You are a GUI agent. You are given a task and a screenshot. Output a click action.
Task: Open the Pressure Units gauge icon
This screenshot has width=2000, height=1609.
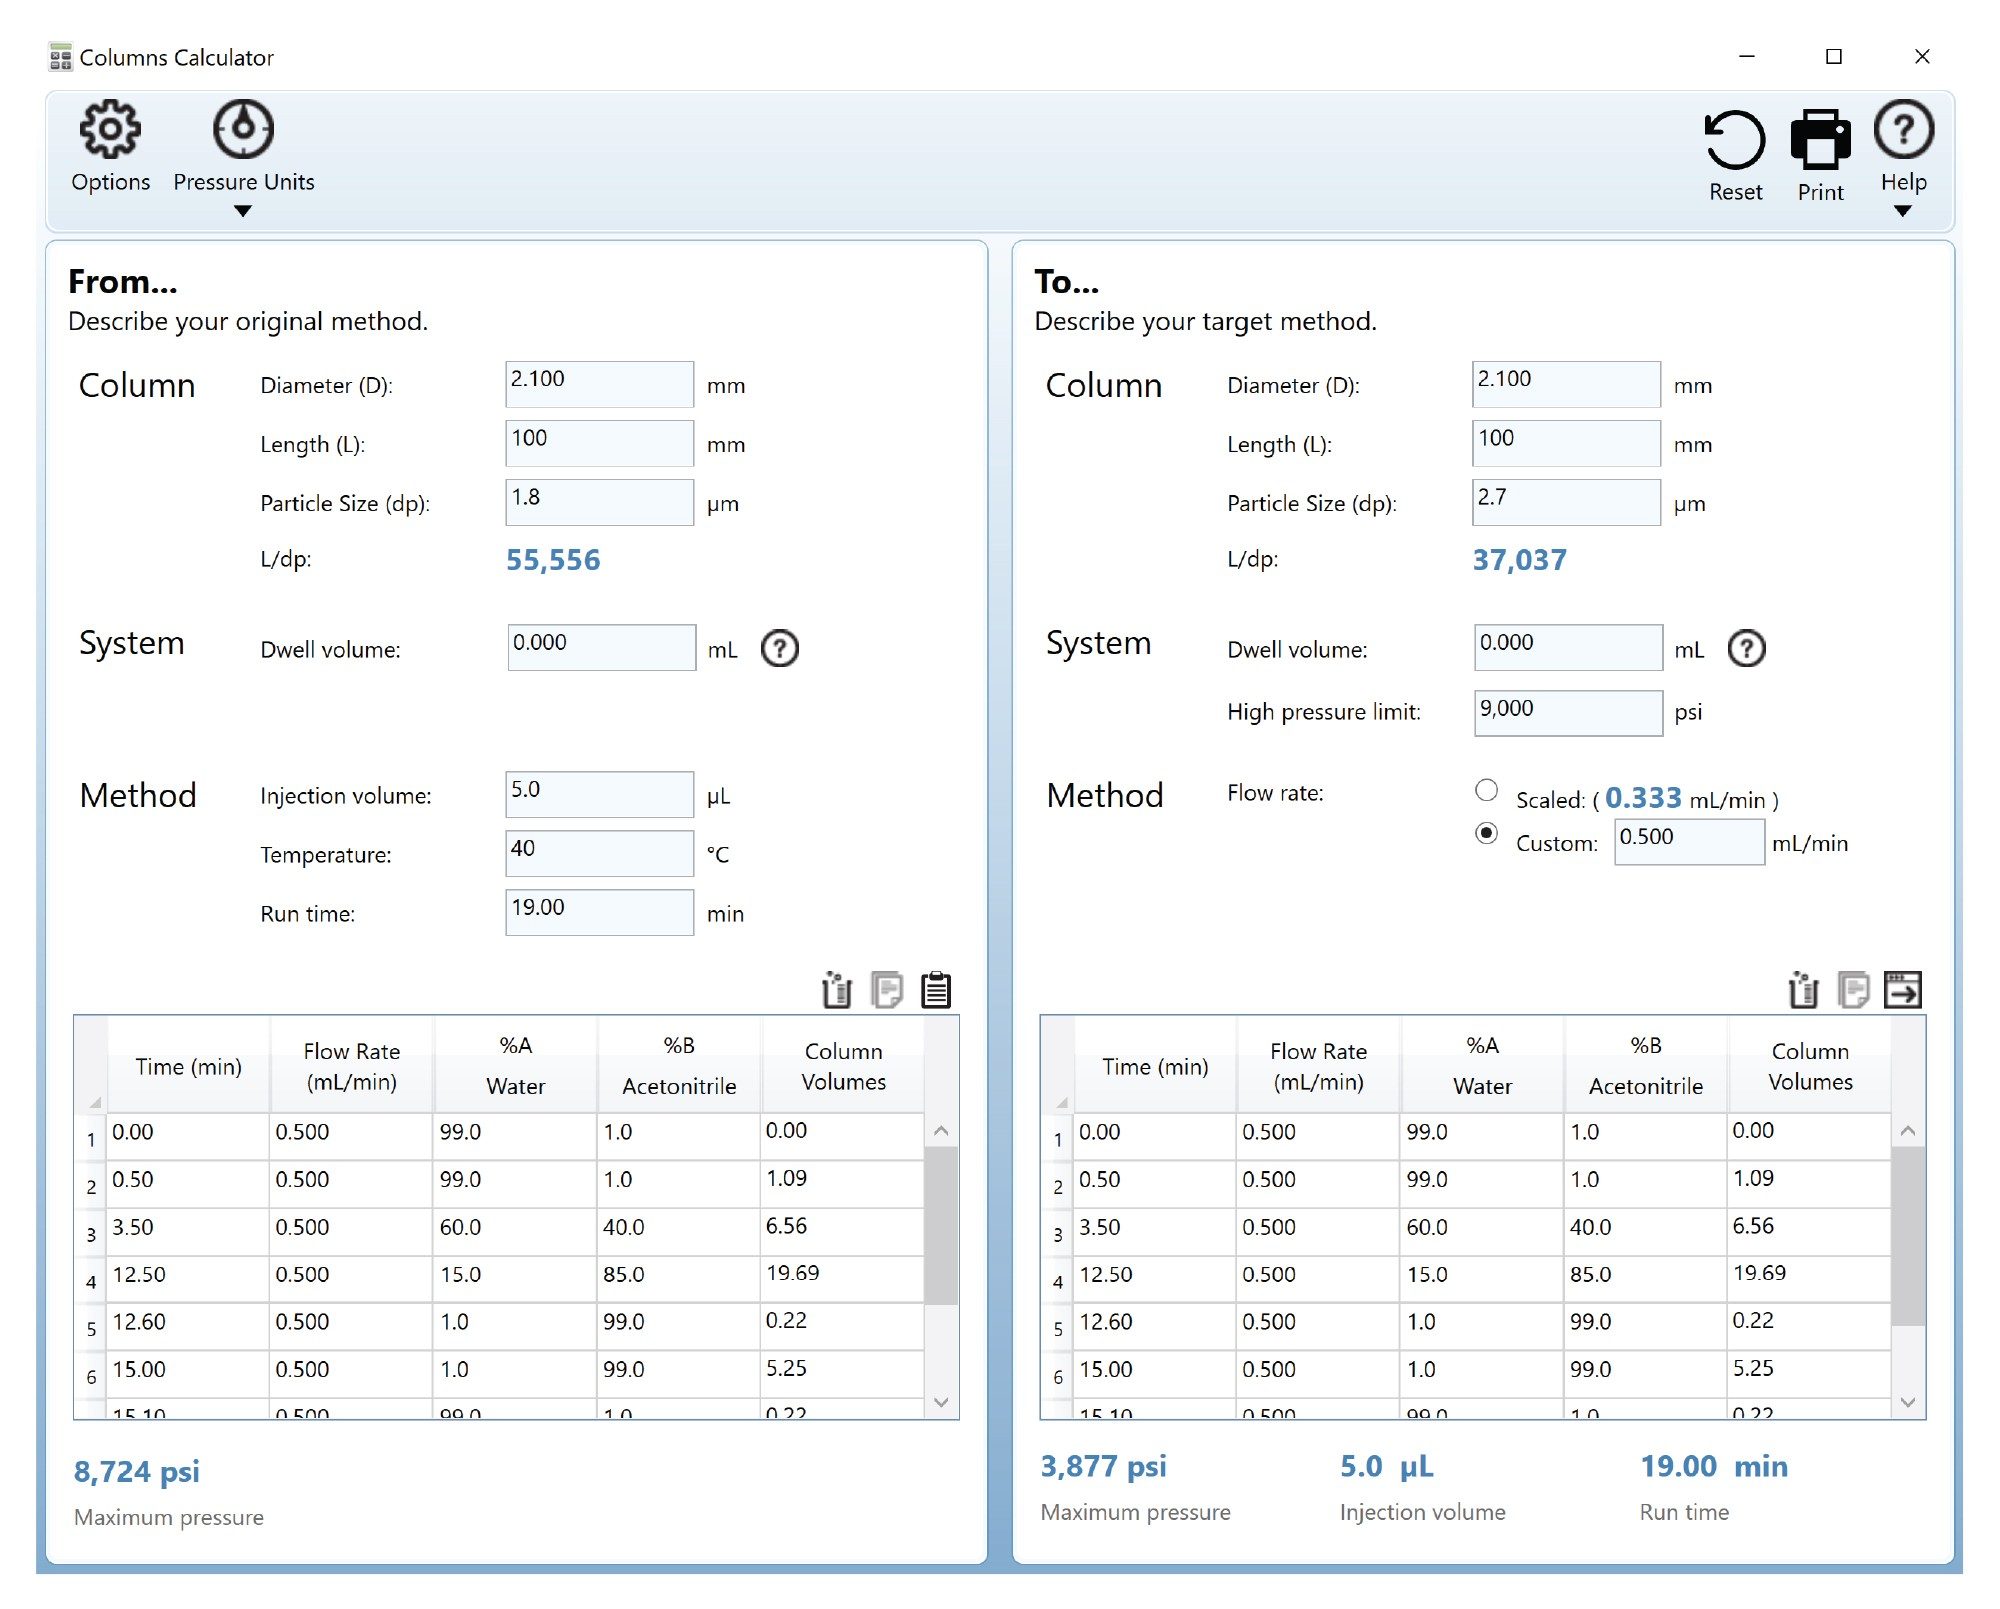(x=243, y=129)
